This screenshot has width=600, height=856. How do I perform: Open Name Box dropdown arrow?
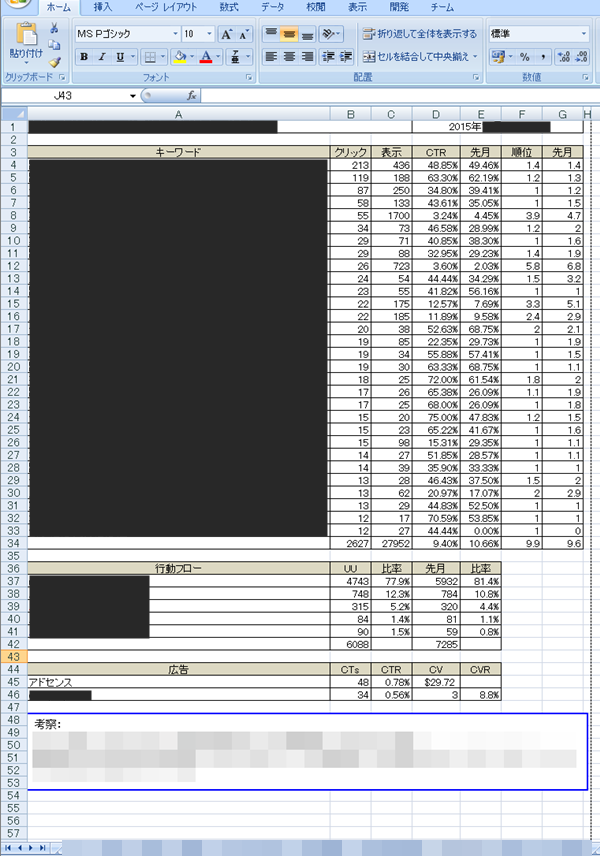pyautogui.click(x=133, y=96)
